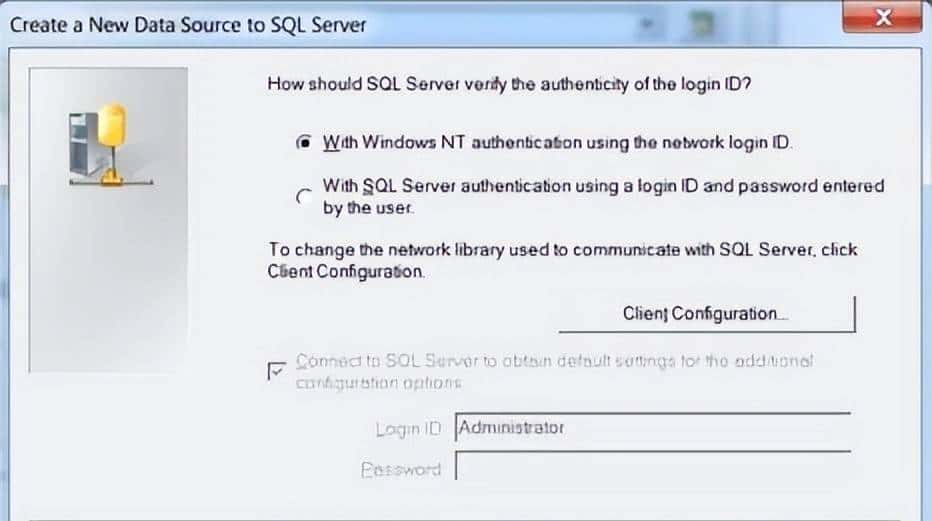The width and height of the screenshot is (932, 521).
Task: Toggle the Connect to SQL Server checkbox
Action: pos(277,371)
